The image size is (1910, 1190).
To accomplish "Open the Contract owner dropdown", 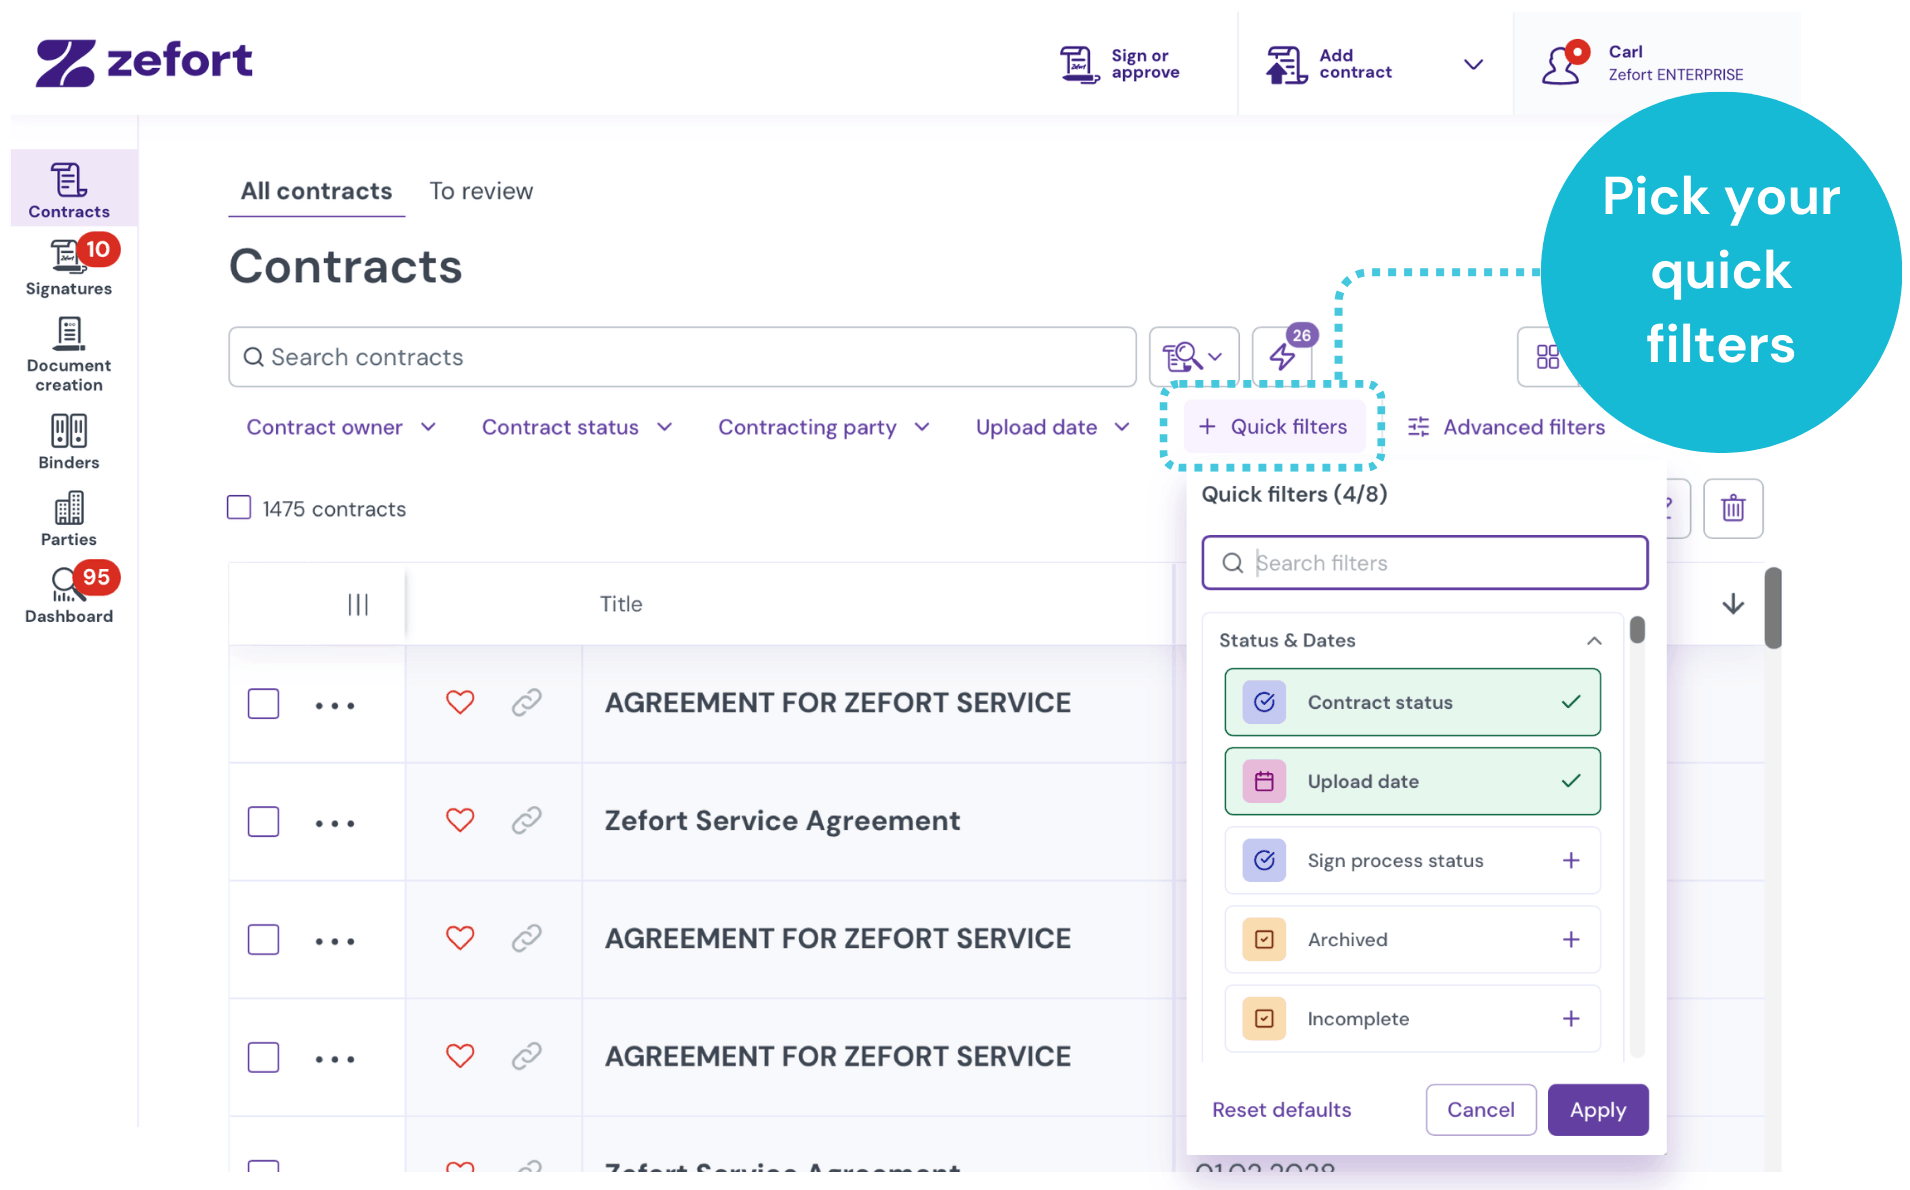I will [341, 427].
